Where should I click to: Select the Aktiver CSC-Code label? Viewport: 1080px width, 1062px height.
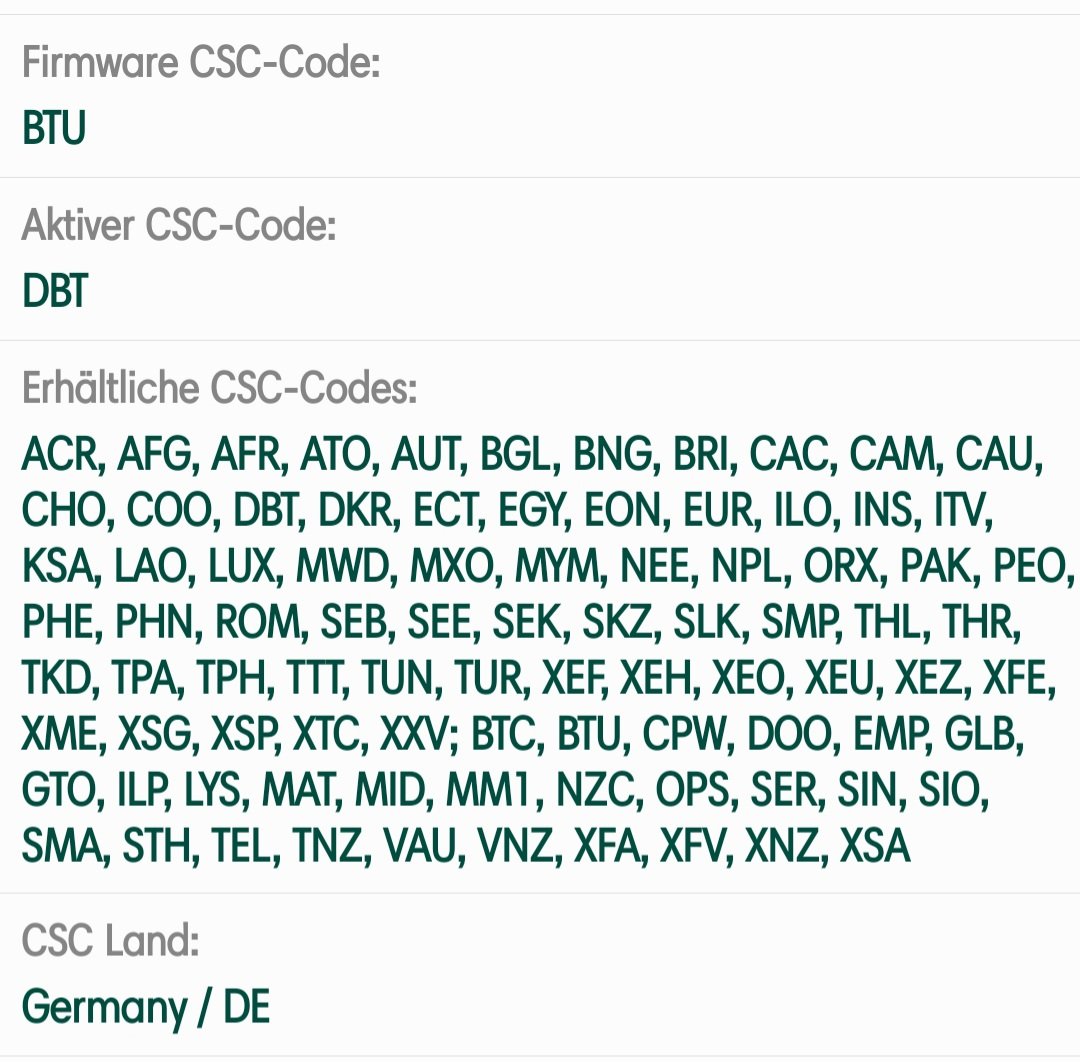click(179, 225)
